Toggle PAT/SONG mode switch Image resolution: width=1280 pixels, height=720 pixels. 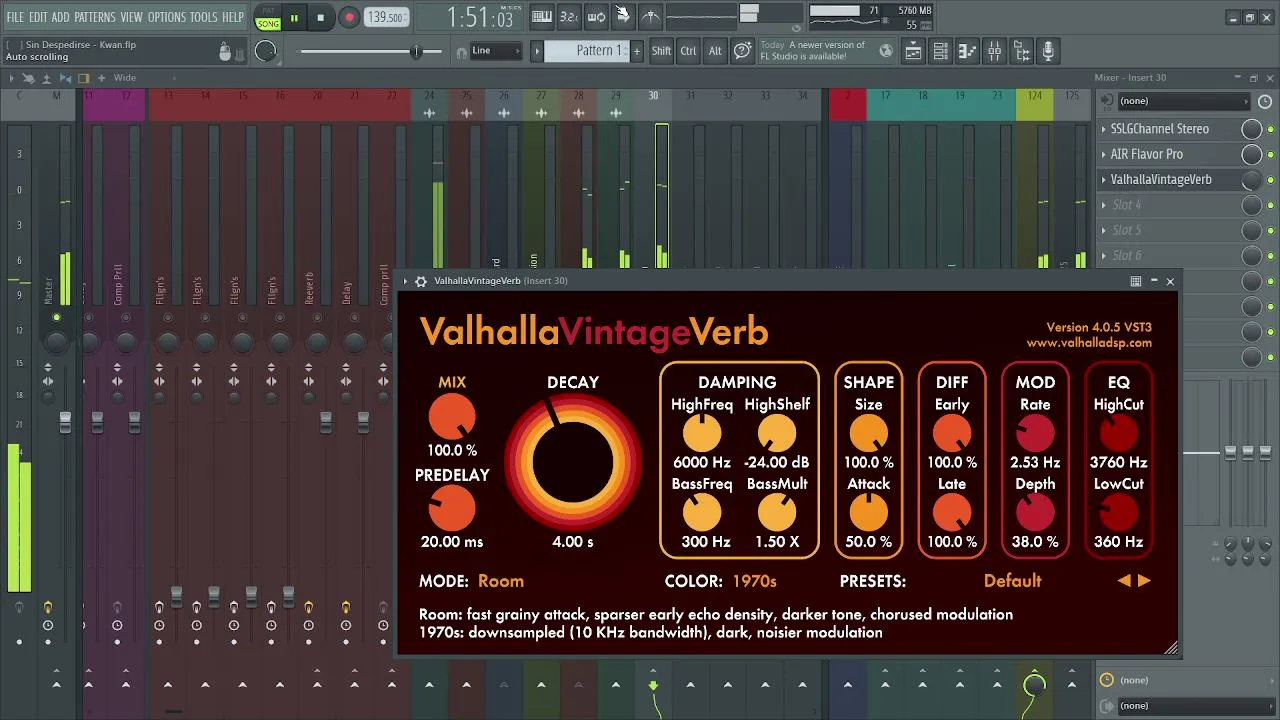pos(268,17)
